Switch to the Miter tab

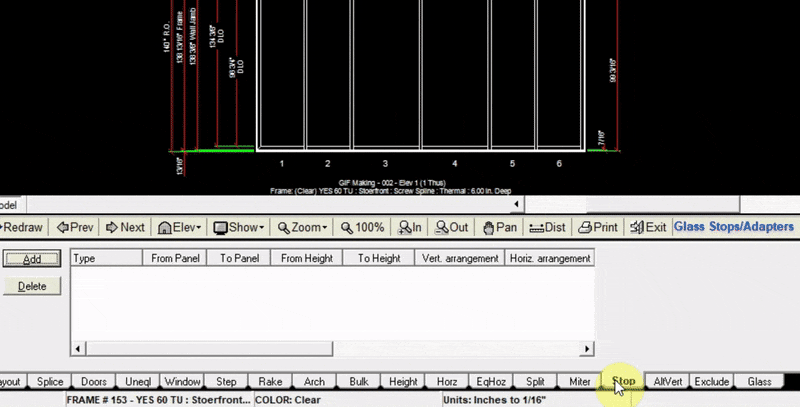pyautogui.click(x=580, y=381)
